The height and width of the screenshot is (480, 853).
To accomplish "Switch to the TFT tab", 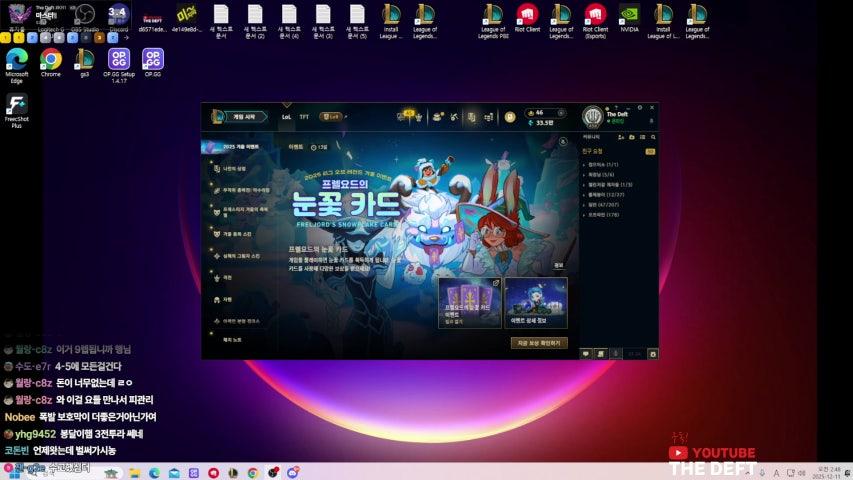I will [304, 116].
